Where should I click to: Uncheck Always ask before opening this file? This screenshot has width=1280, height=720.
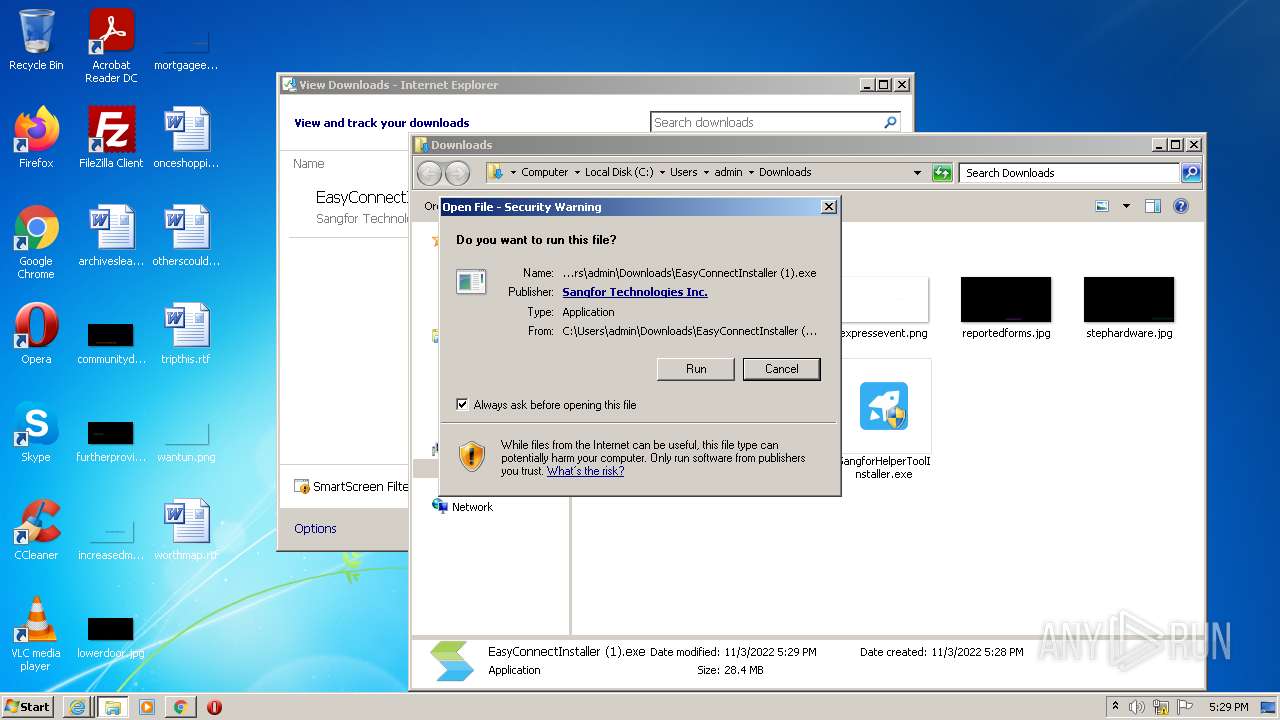click(462, 405)
